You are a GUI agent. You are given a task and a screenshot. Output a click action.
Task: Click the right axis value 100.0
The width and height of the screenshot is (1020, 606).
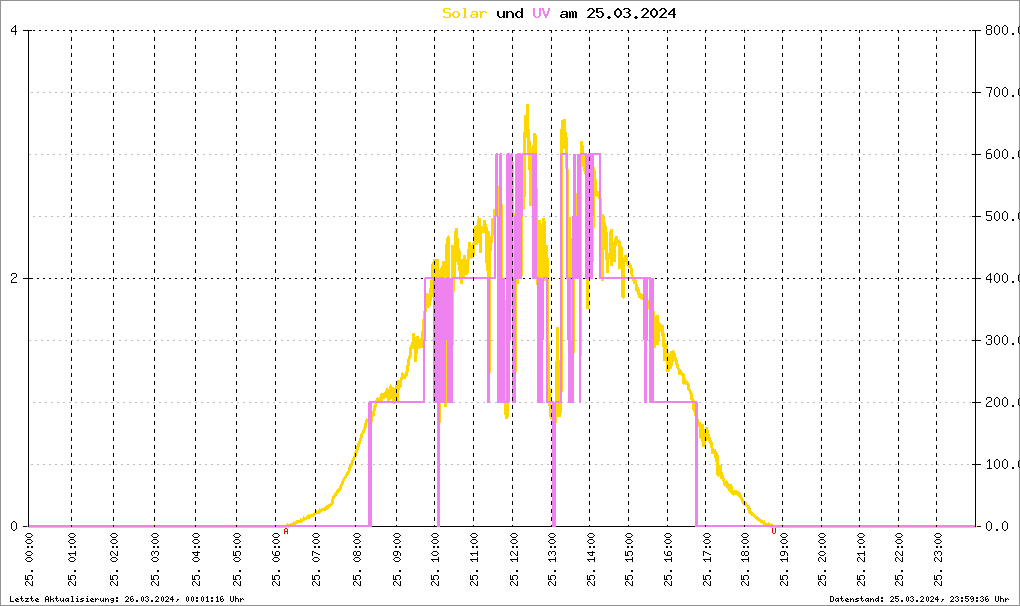1004,464
